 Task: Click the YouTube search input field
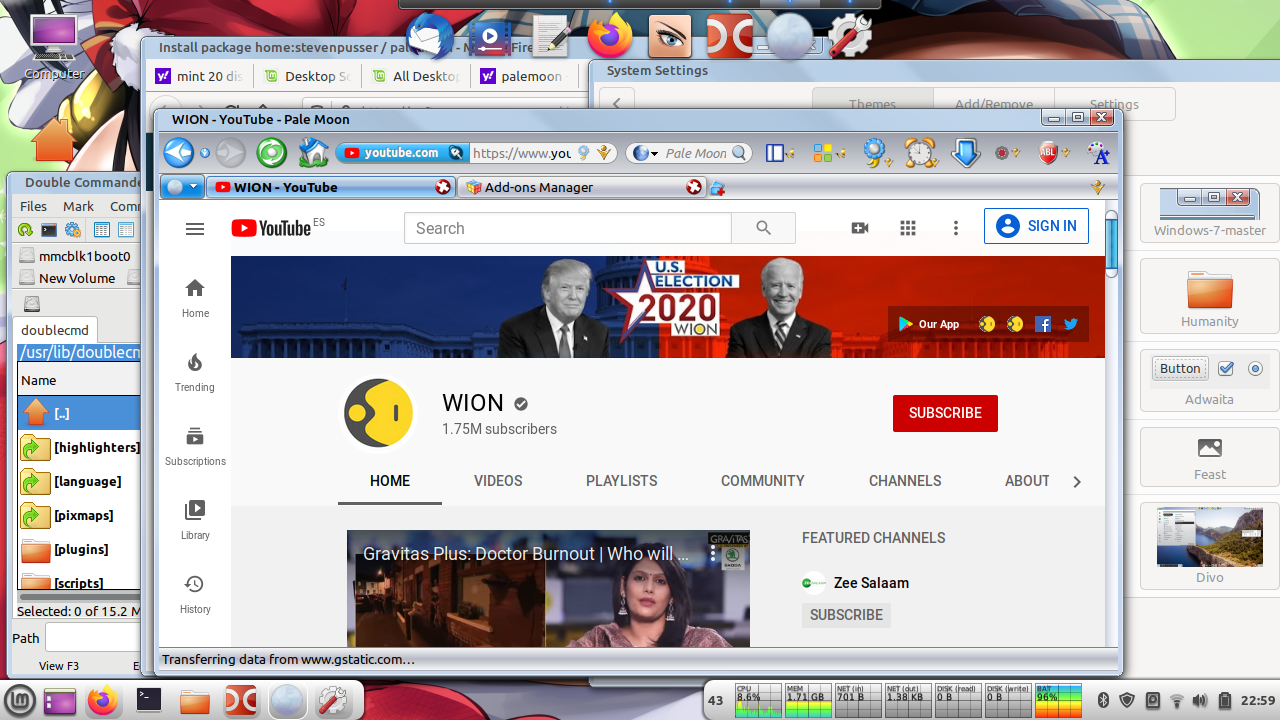click(568, 228)
